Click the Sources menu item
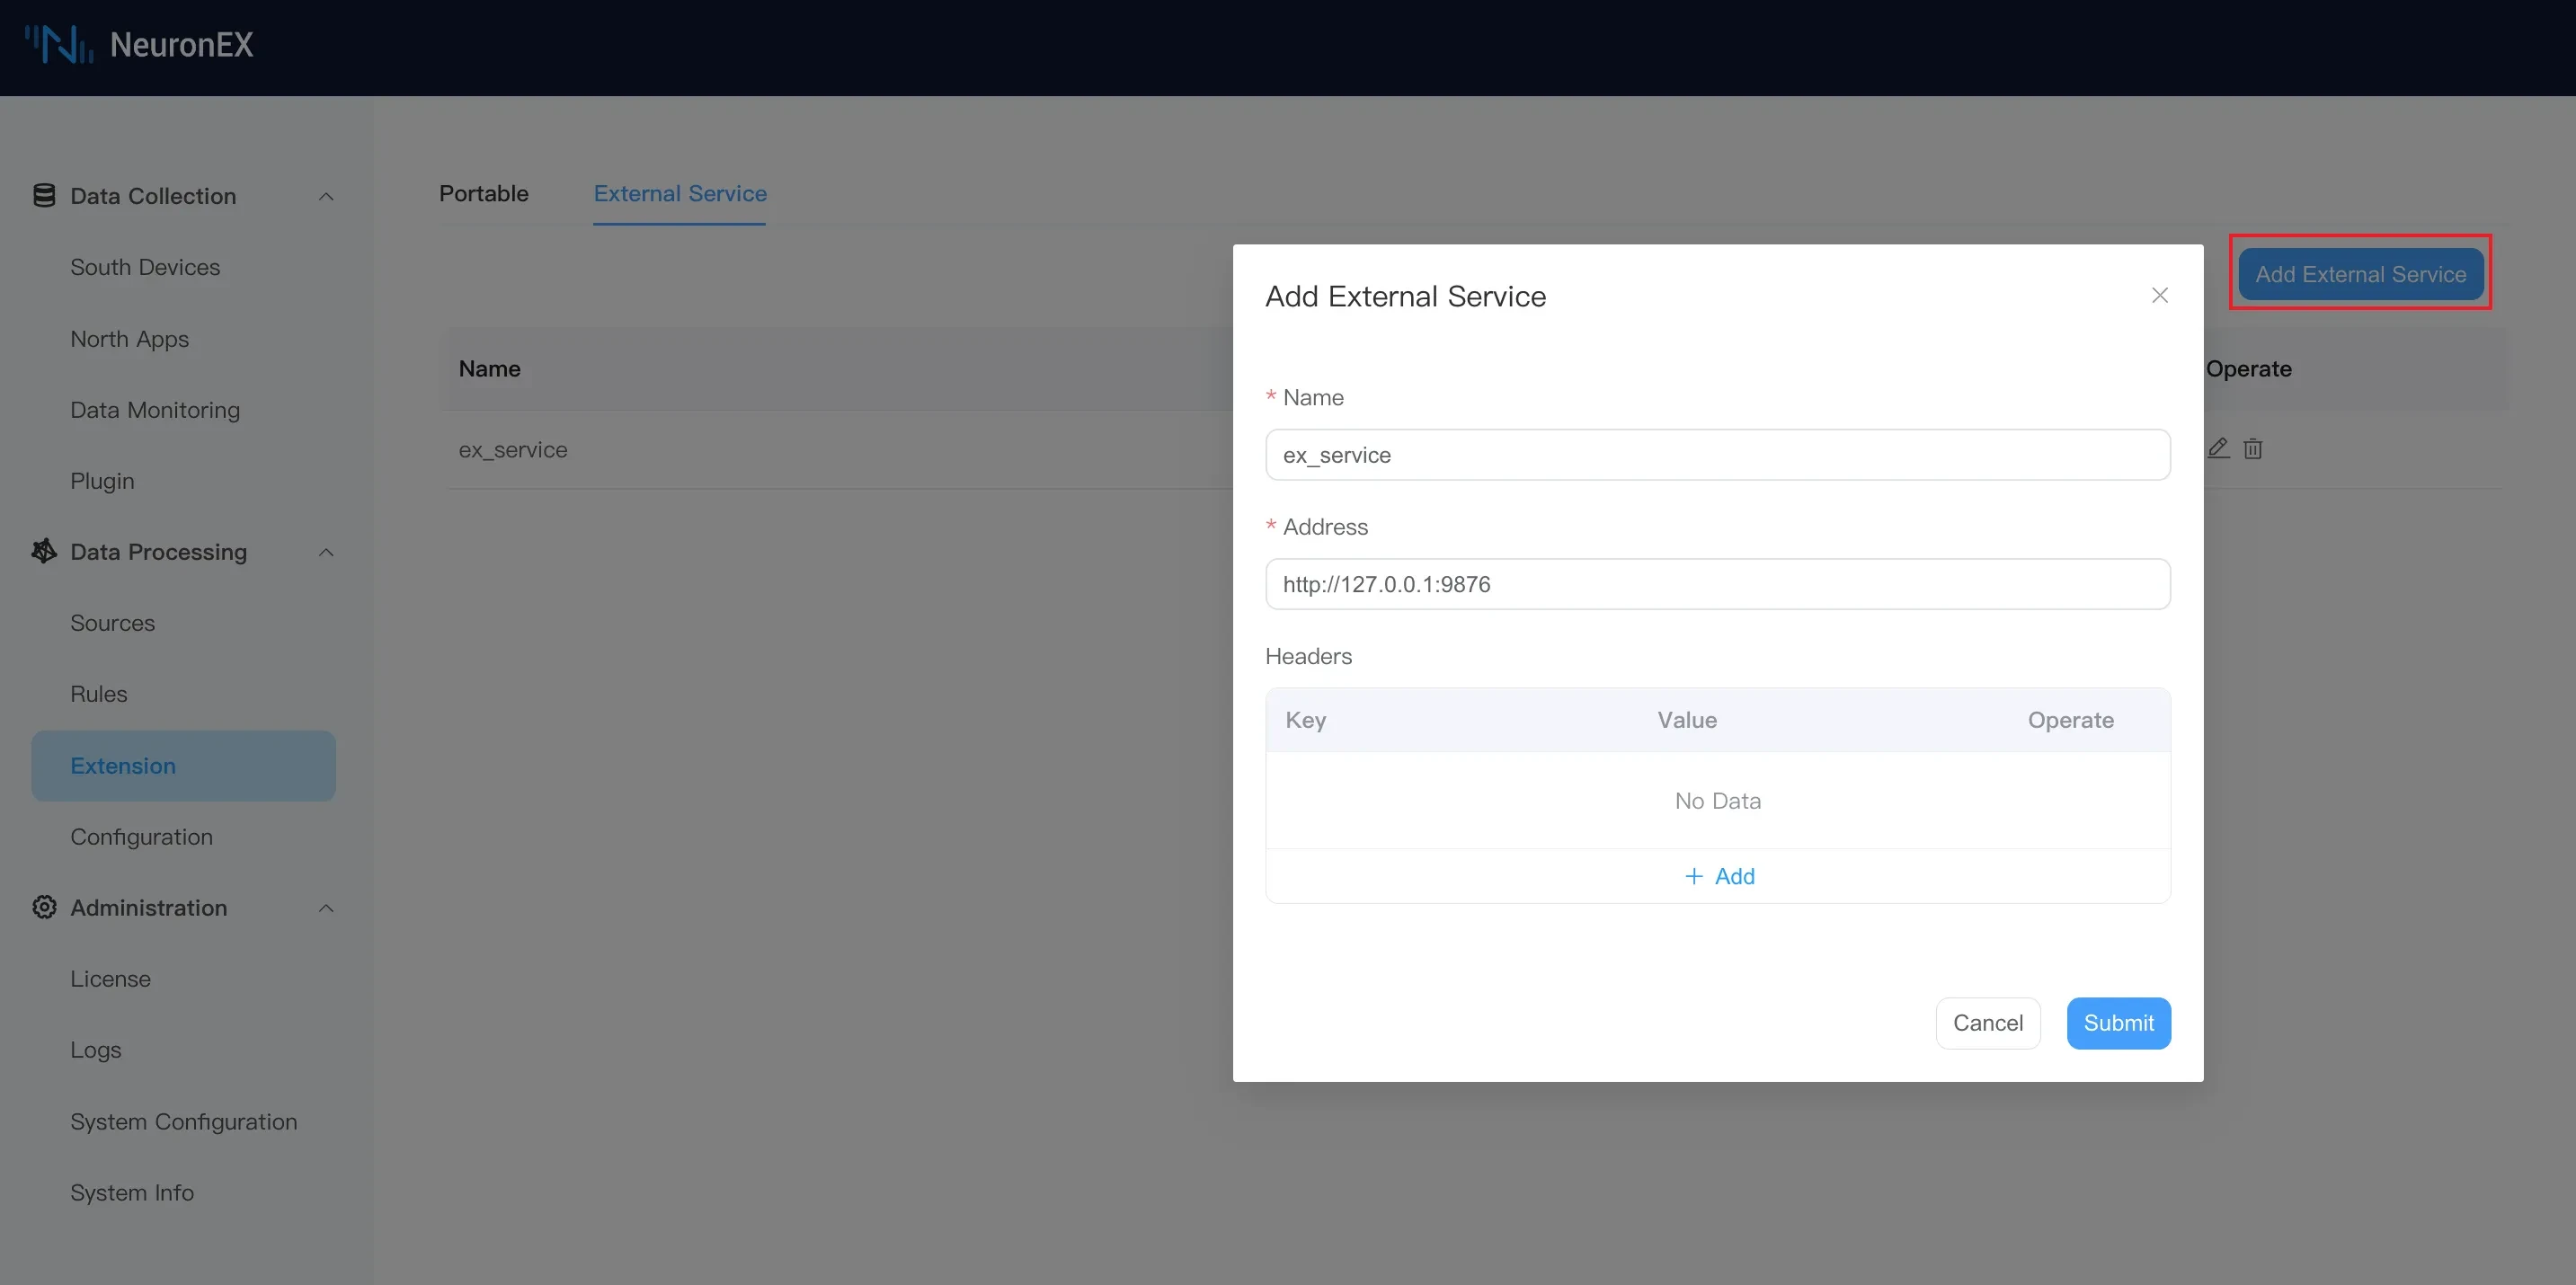The width and height of the screenshot is (2576, 1285). pyautogui.click(x=111, y=623)
